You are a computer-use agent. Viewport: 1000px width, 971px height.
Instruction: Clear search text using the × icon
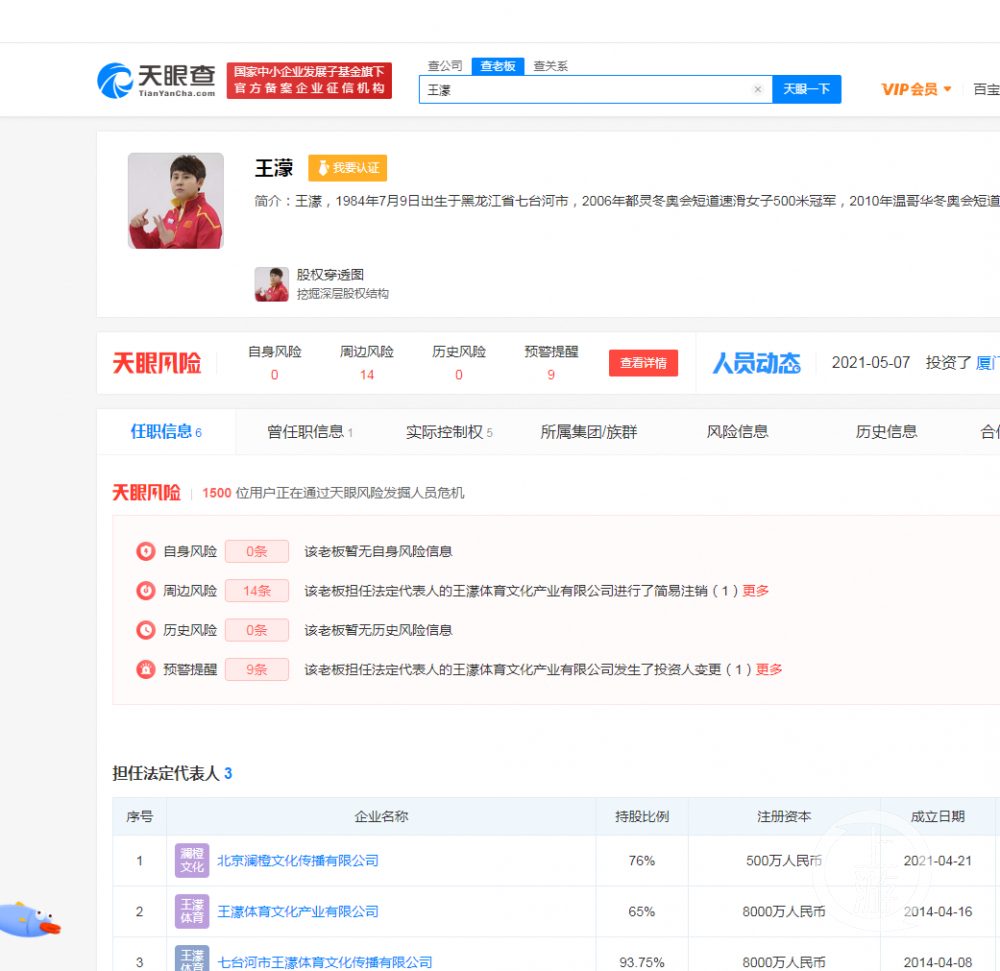click(757, 89)
